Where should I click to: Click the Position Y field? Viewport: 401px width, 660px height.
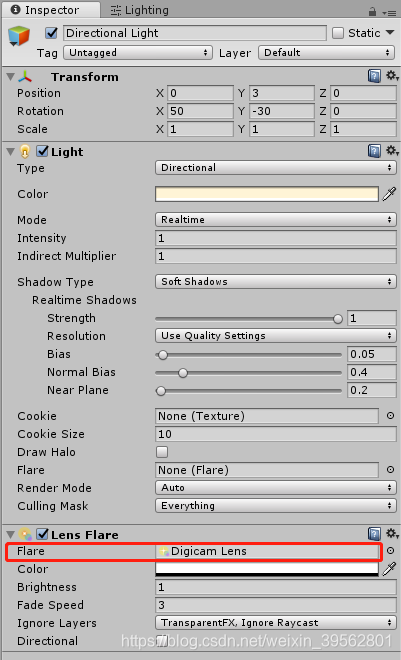281,93
